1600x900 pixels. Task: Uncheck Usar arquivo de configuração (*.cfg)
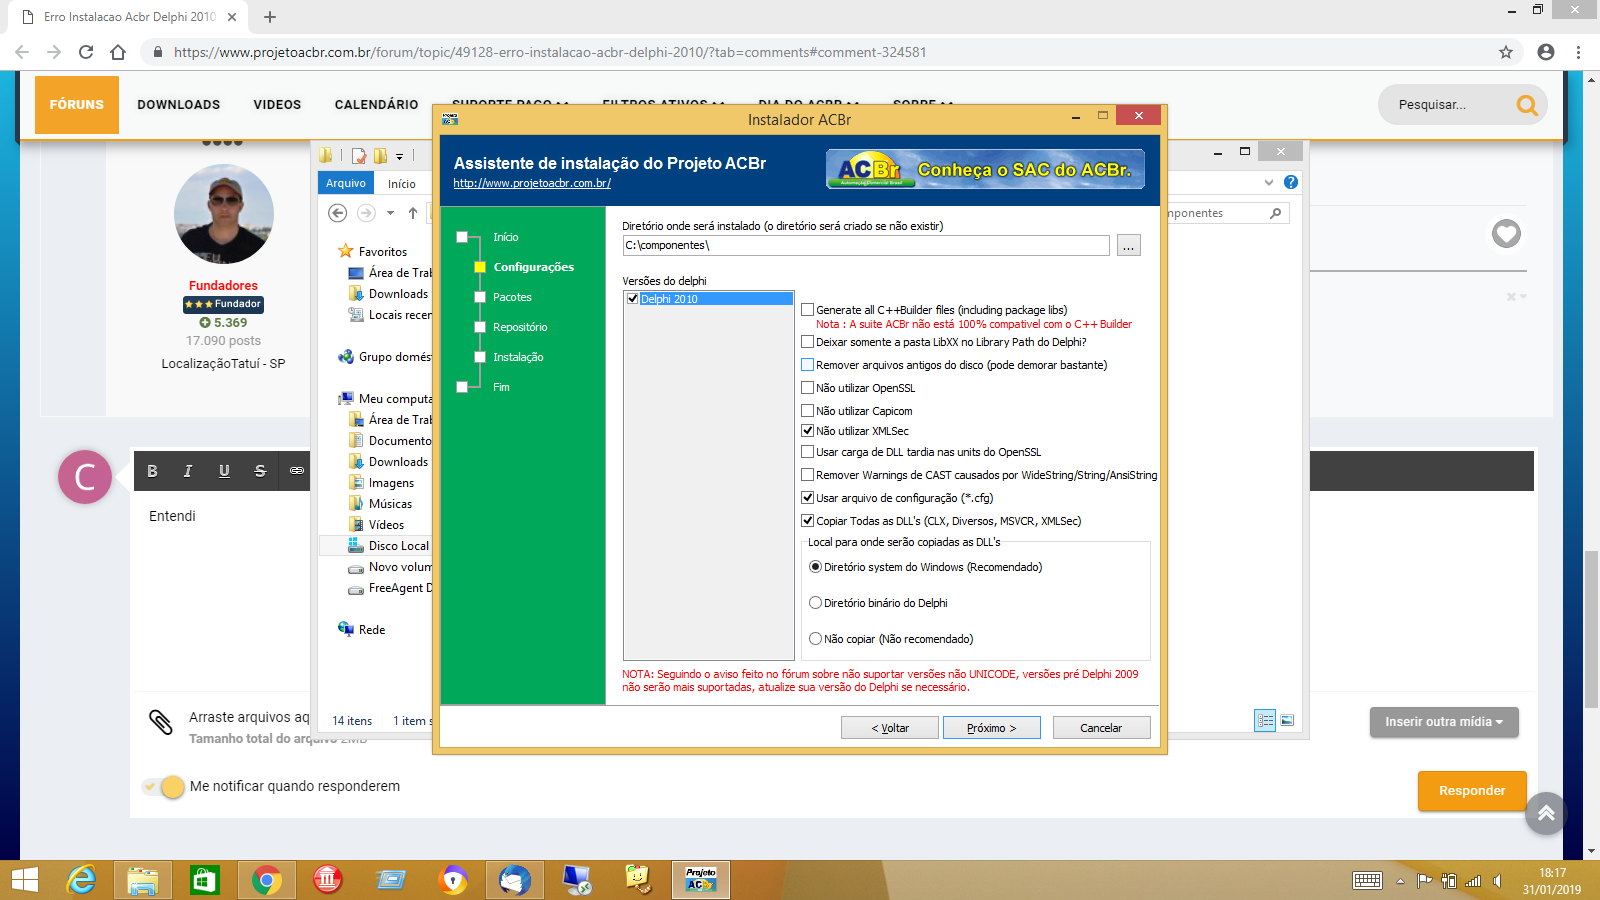click(807, 498)
